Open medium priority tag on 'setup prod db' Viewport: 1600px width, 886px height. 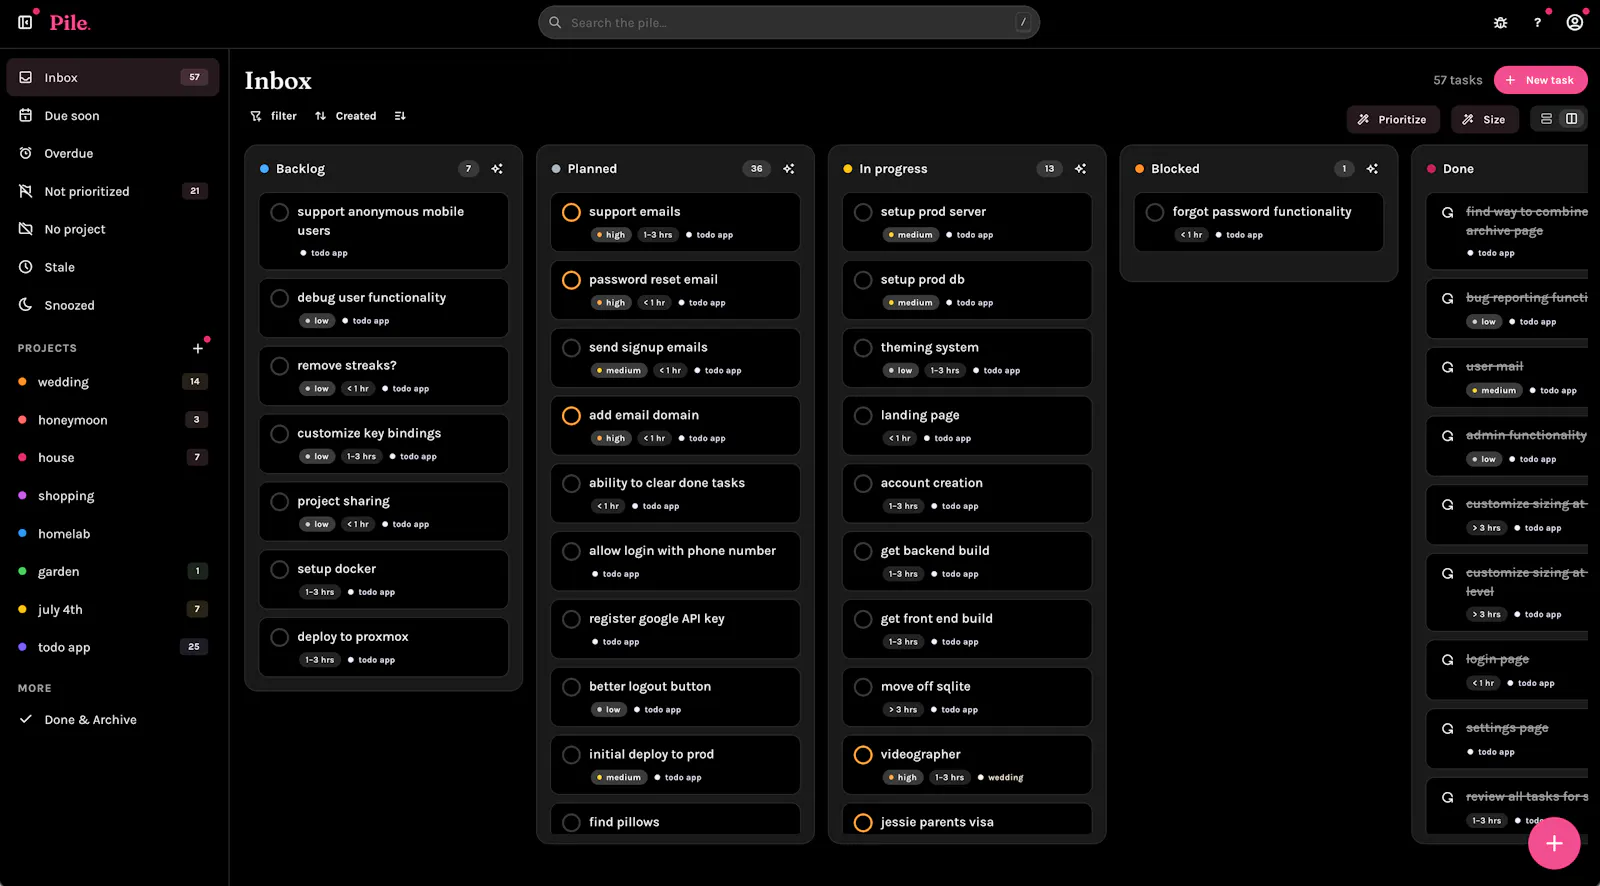911,303
